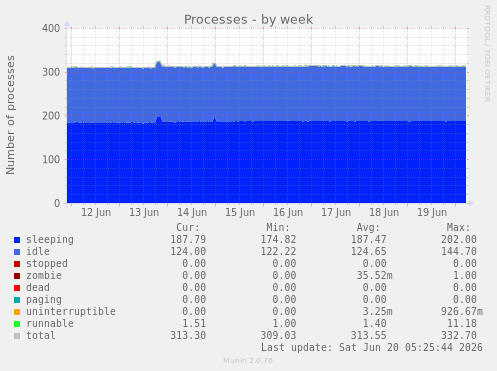The image size is (497, 371).
Task: Click runnable maximum value 11.18
Action: point(462,323)
